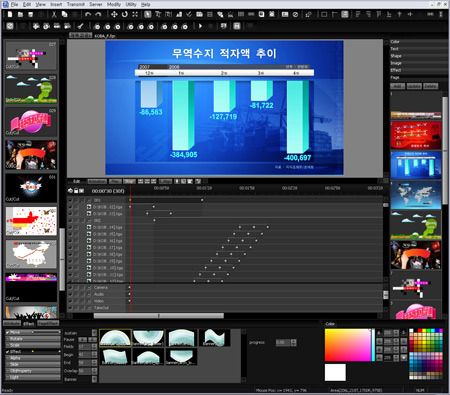Select the arrow pointer selection tool
This screenshot has width=450, height=395.
[148, 14]
